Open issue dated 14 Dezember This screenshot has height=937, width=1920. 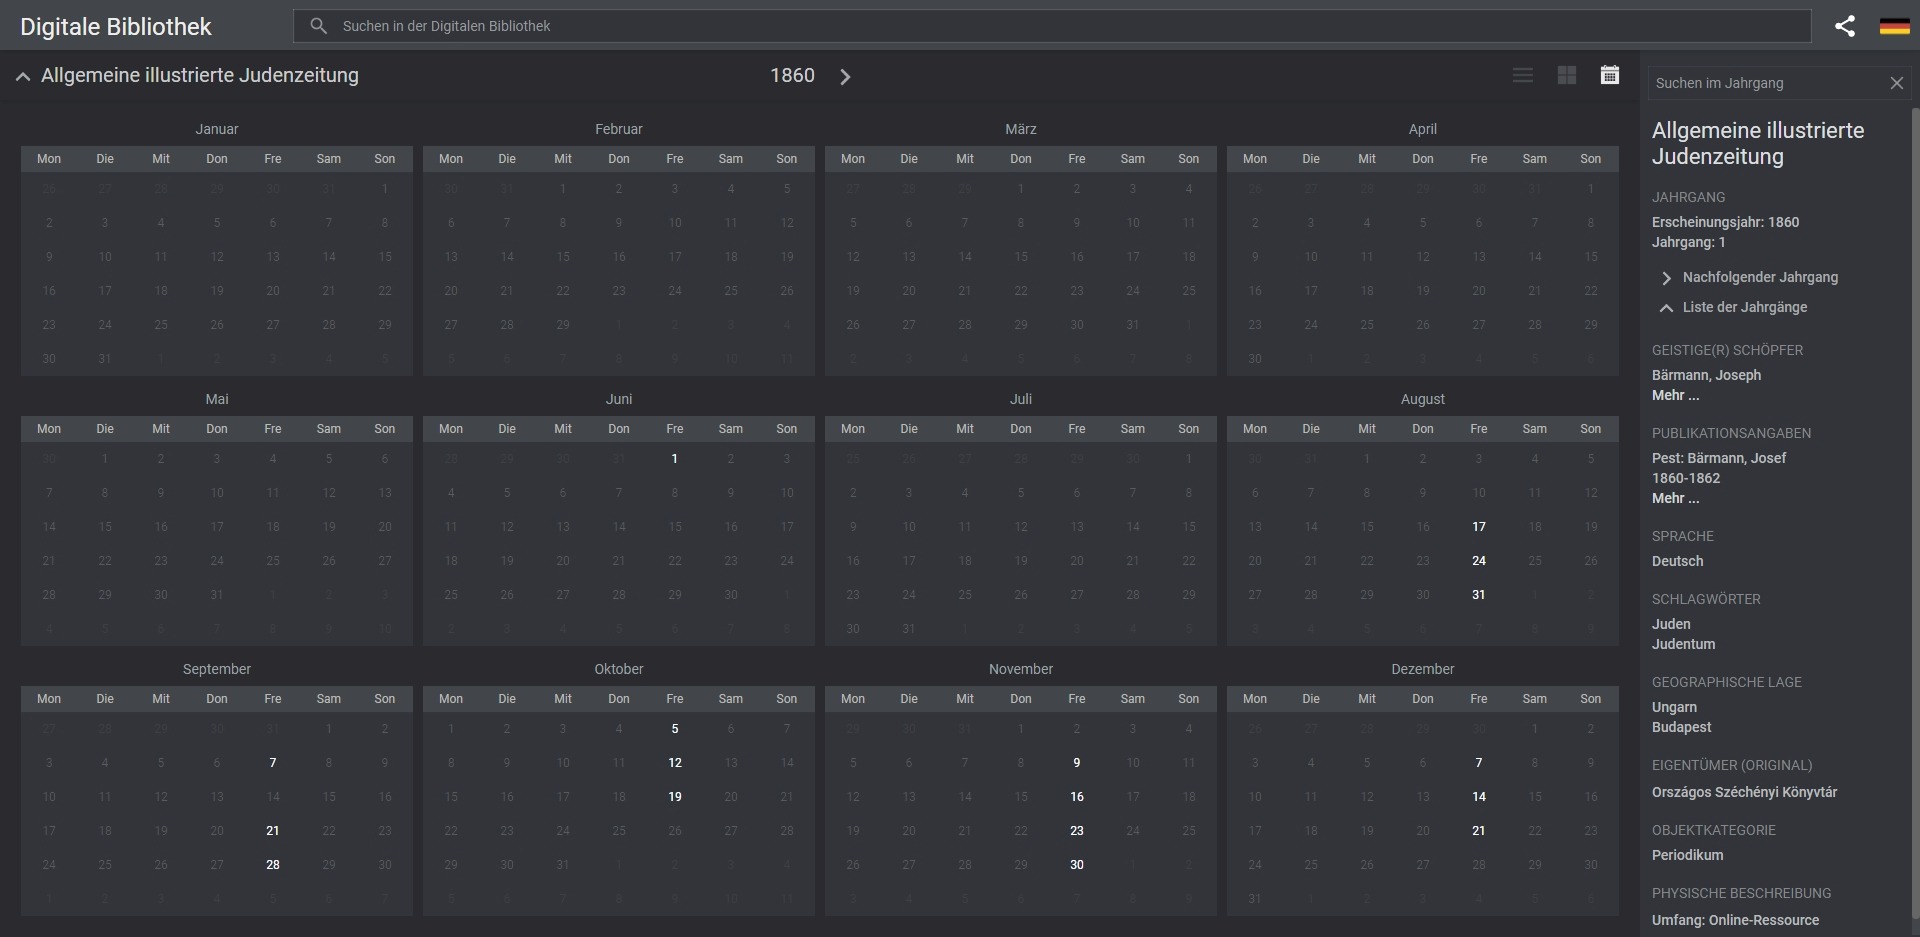pos(1479,797)
